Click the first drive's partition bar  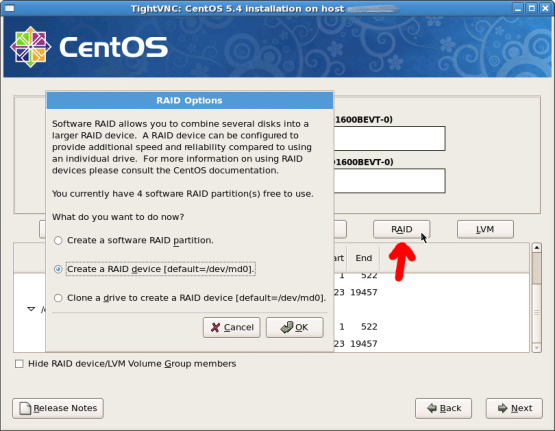pos(389,138)
